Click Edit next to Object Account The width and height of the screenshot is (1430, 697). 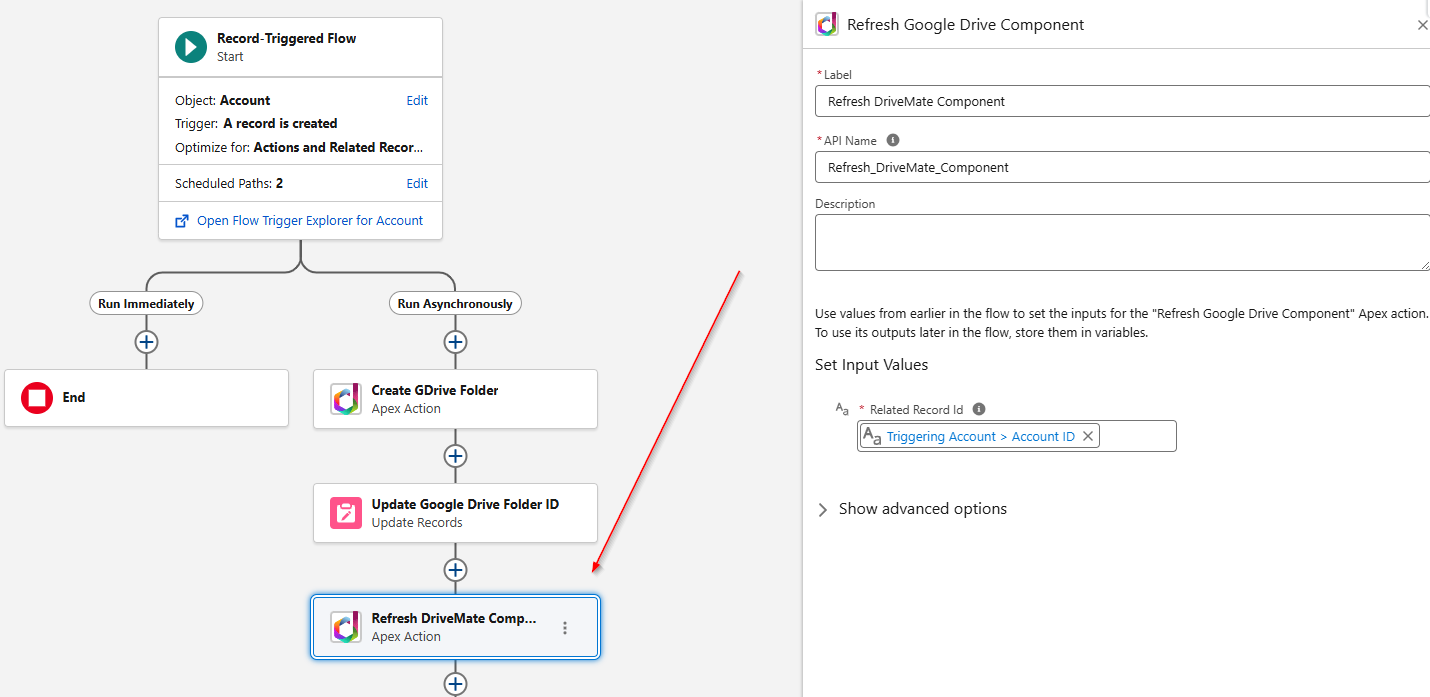tap(417, 100)
